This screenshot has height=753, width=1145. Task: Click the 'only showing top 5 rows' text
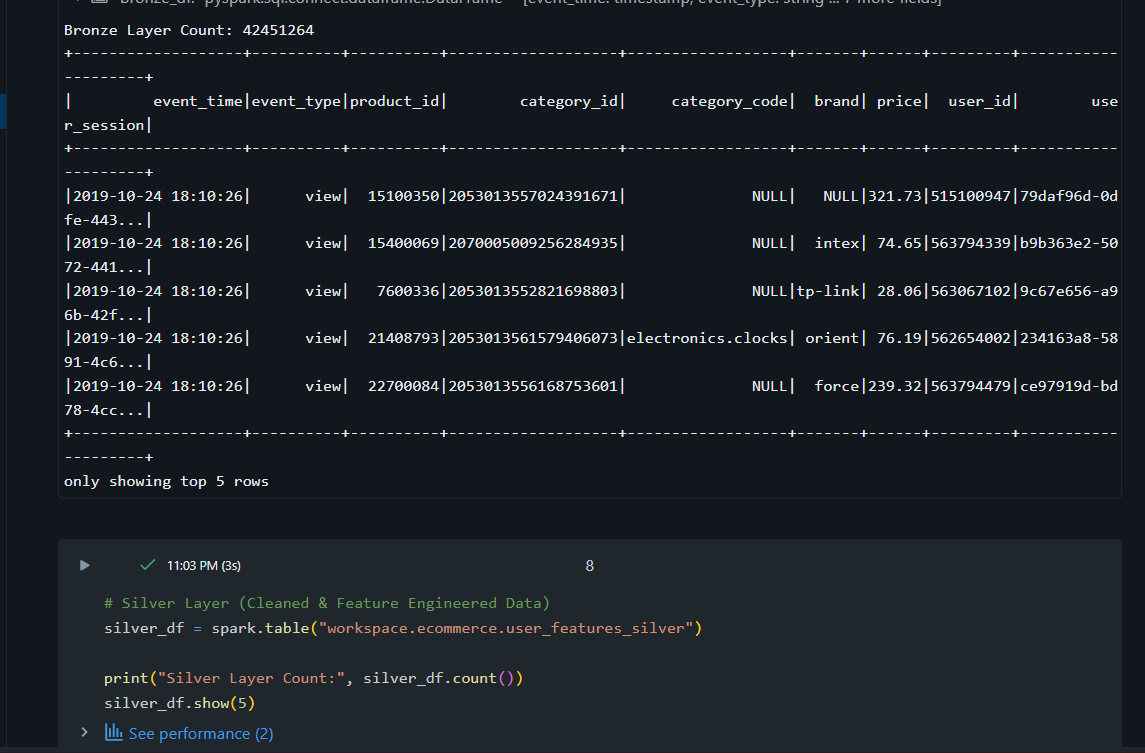tap(166, 481)
